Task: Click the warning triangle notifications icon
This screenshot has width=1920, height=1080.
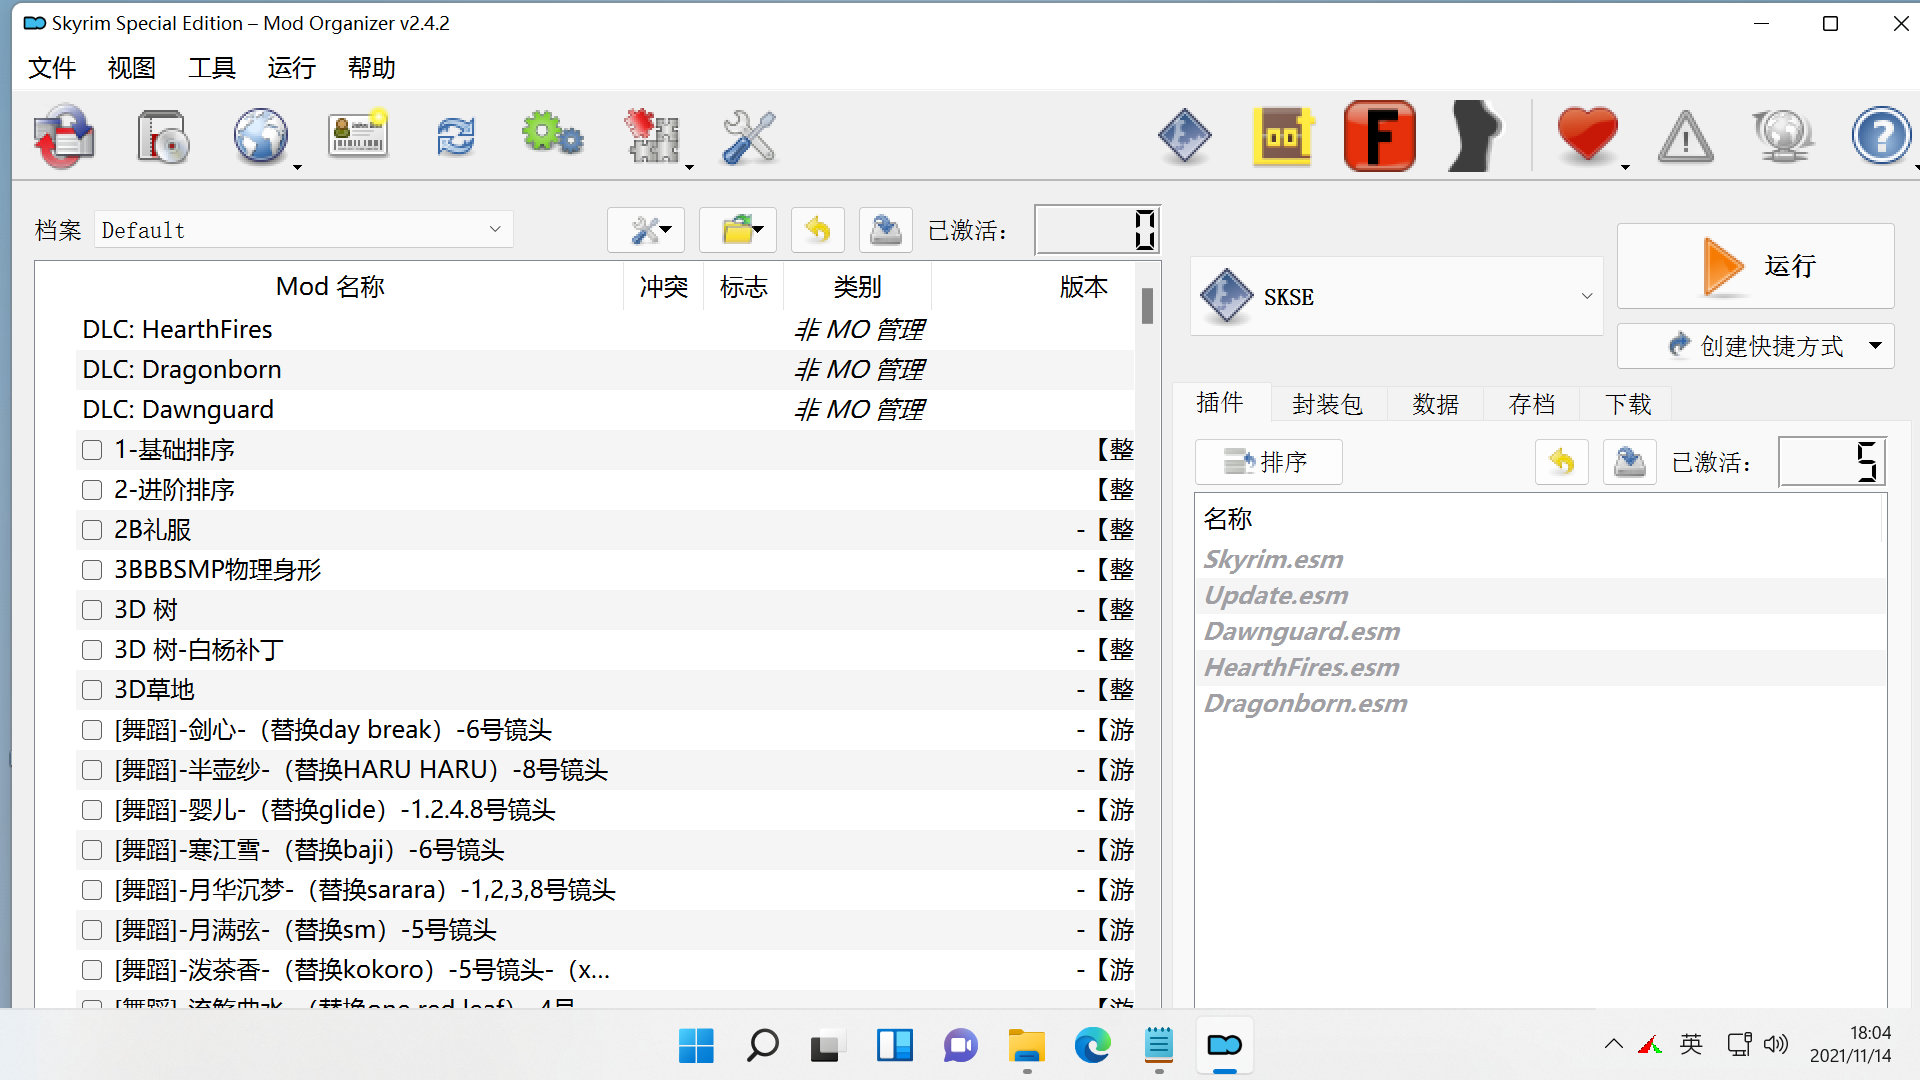Action: coord(1685,137)
